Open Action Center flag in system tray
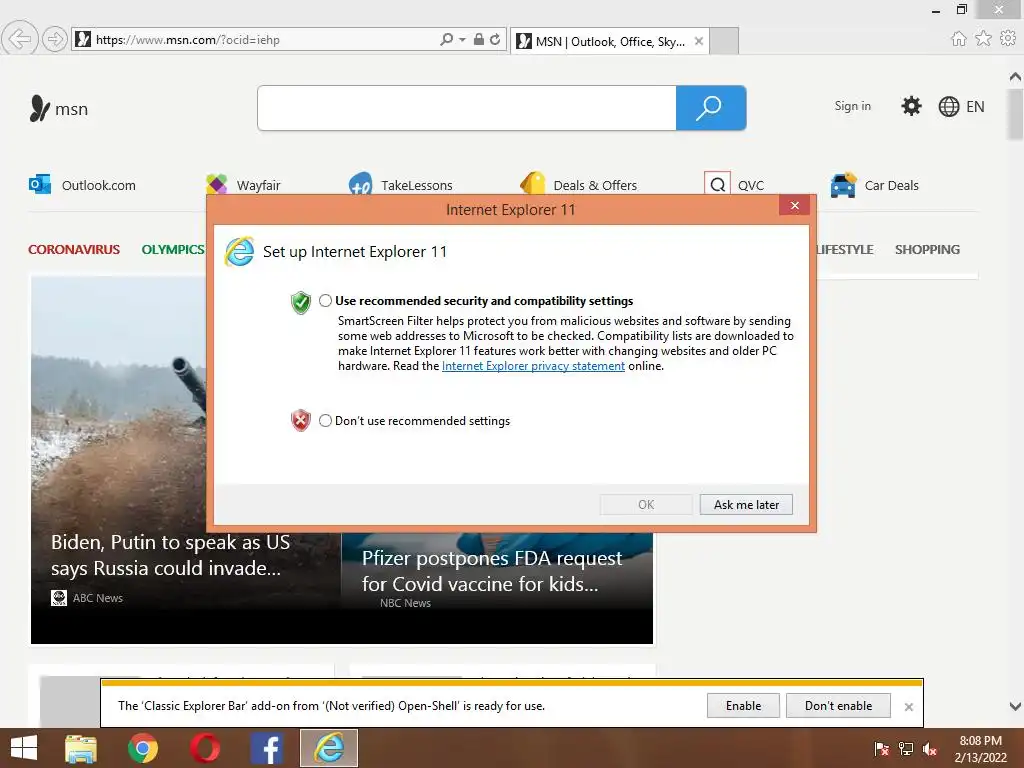 point(882,748)
